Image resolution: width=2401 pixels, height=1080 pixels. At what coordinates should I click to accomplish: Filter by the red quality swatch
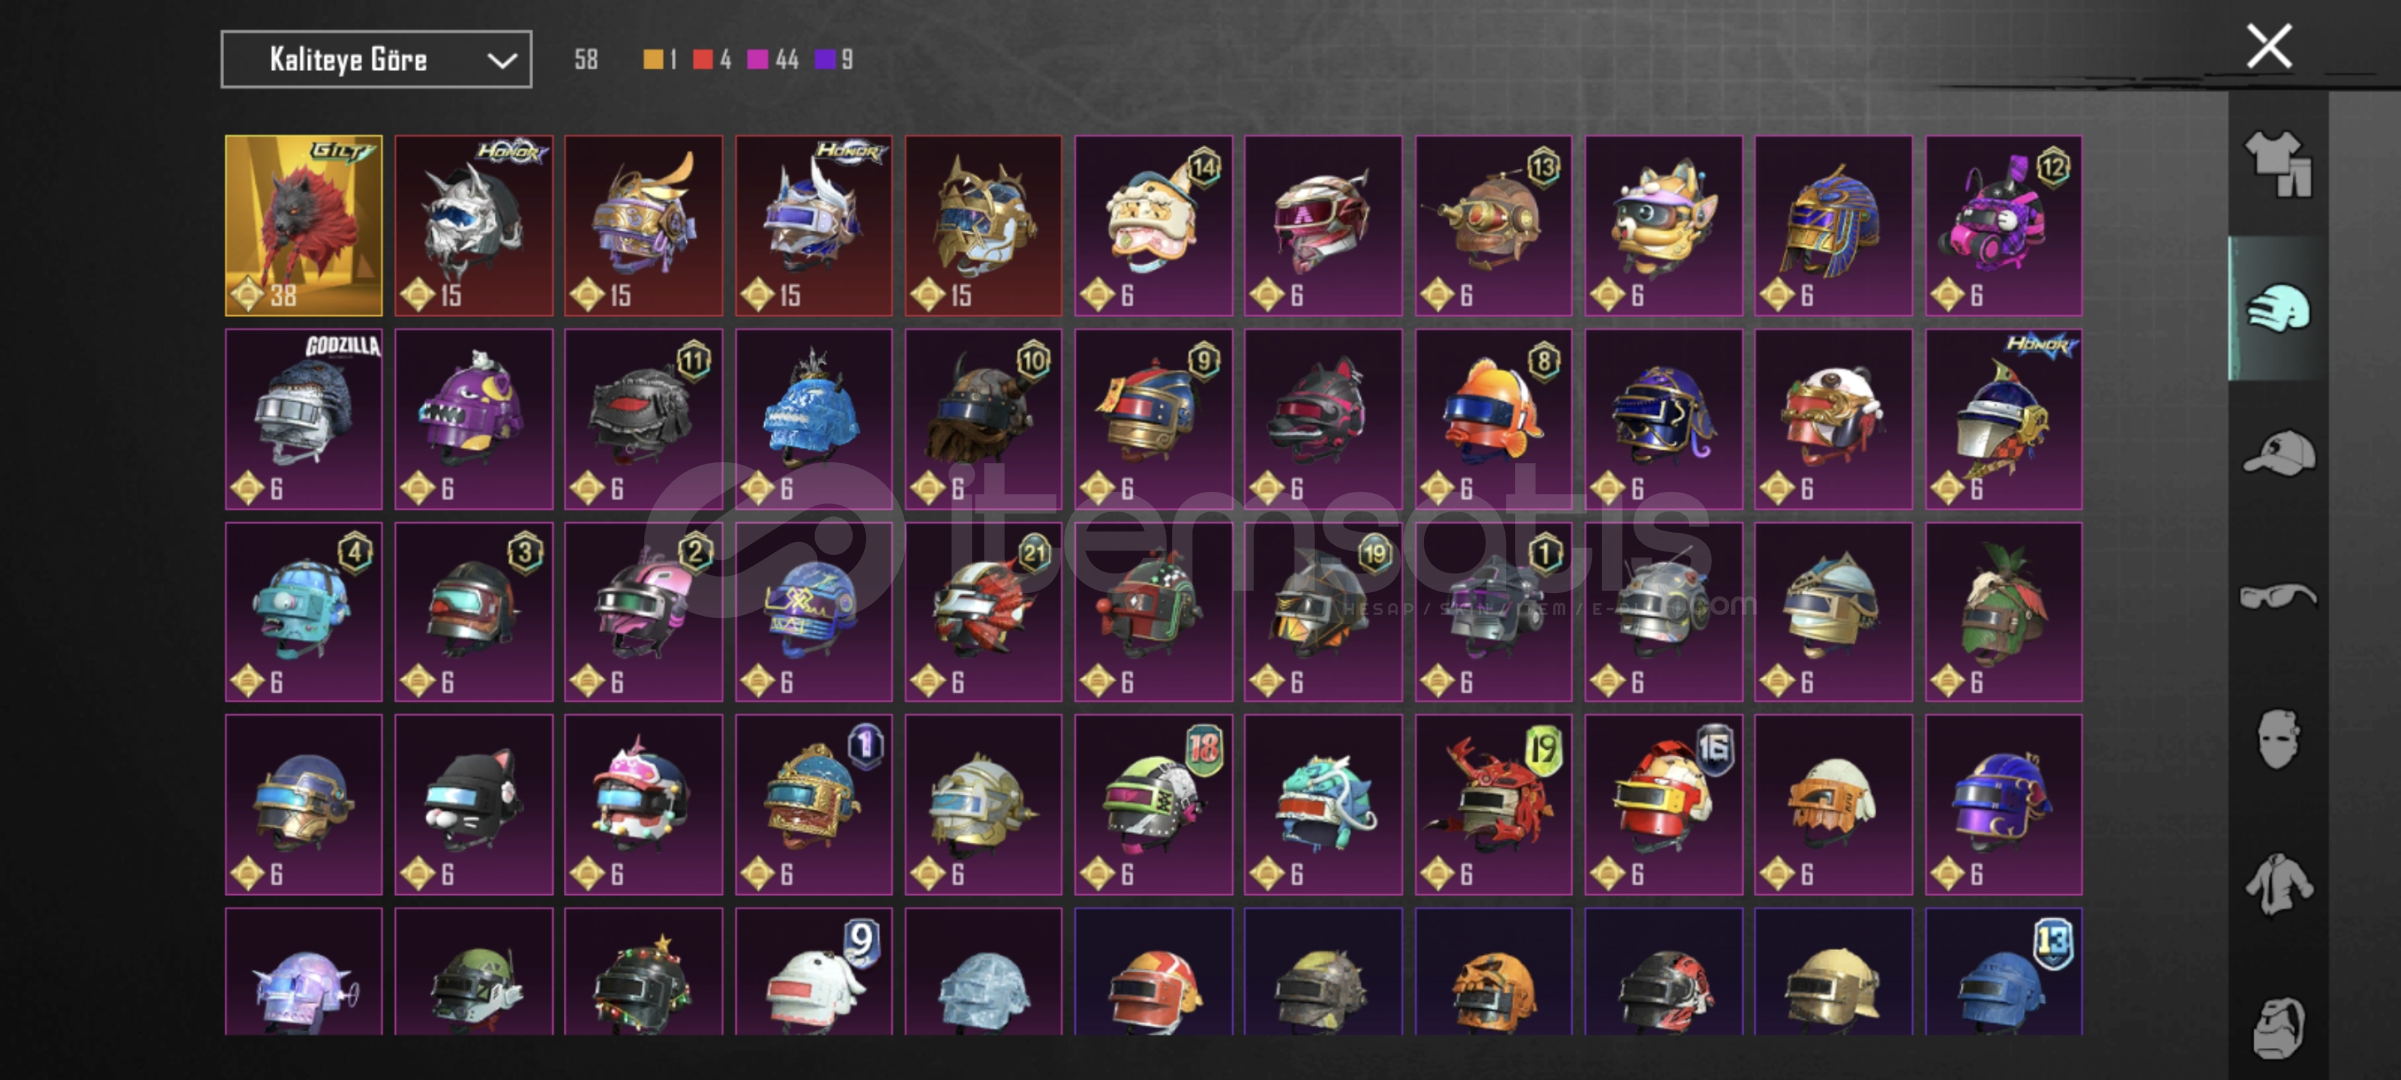click(703, 60)
